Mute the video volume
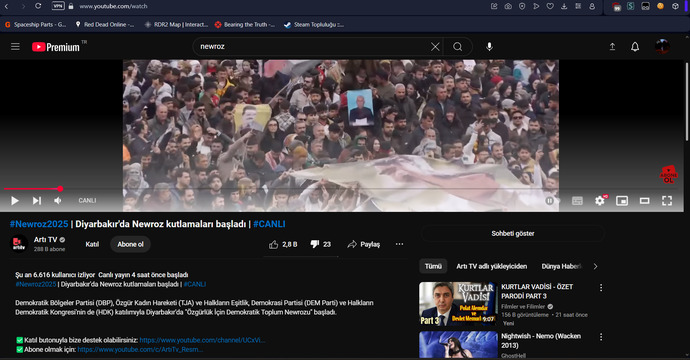 point(58,201)
